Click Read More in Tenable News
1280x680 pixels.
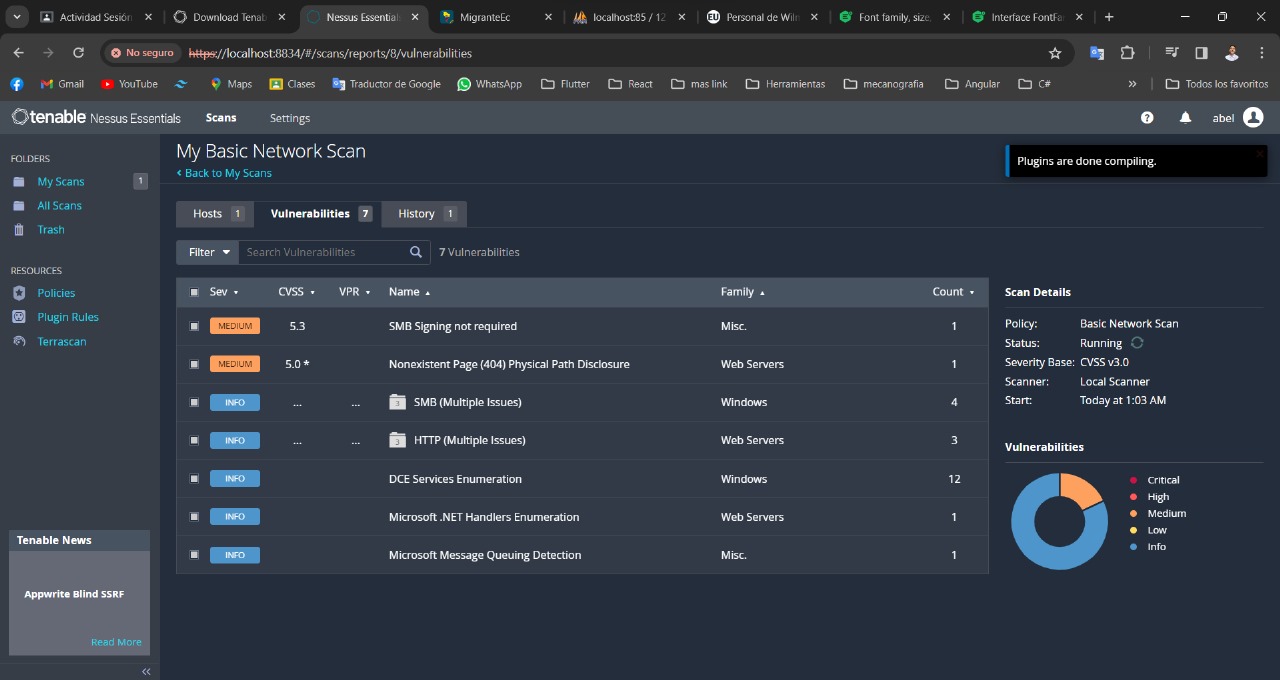tap(116, 642)
